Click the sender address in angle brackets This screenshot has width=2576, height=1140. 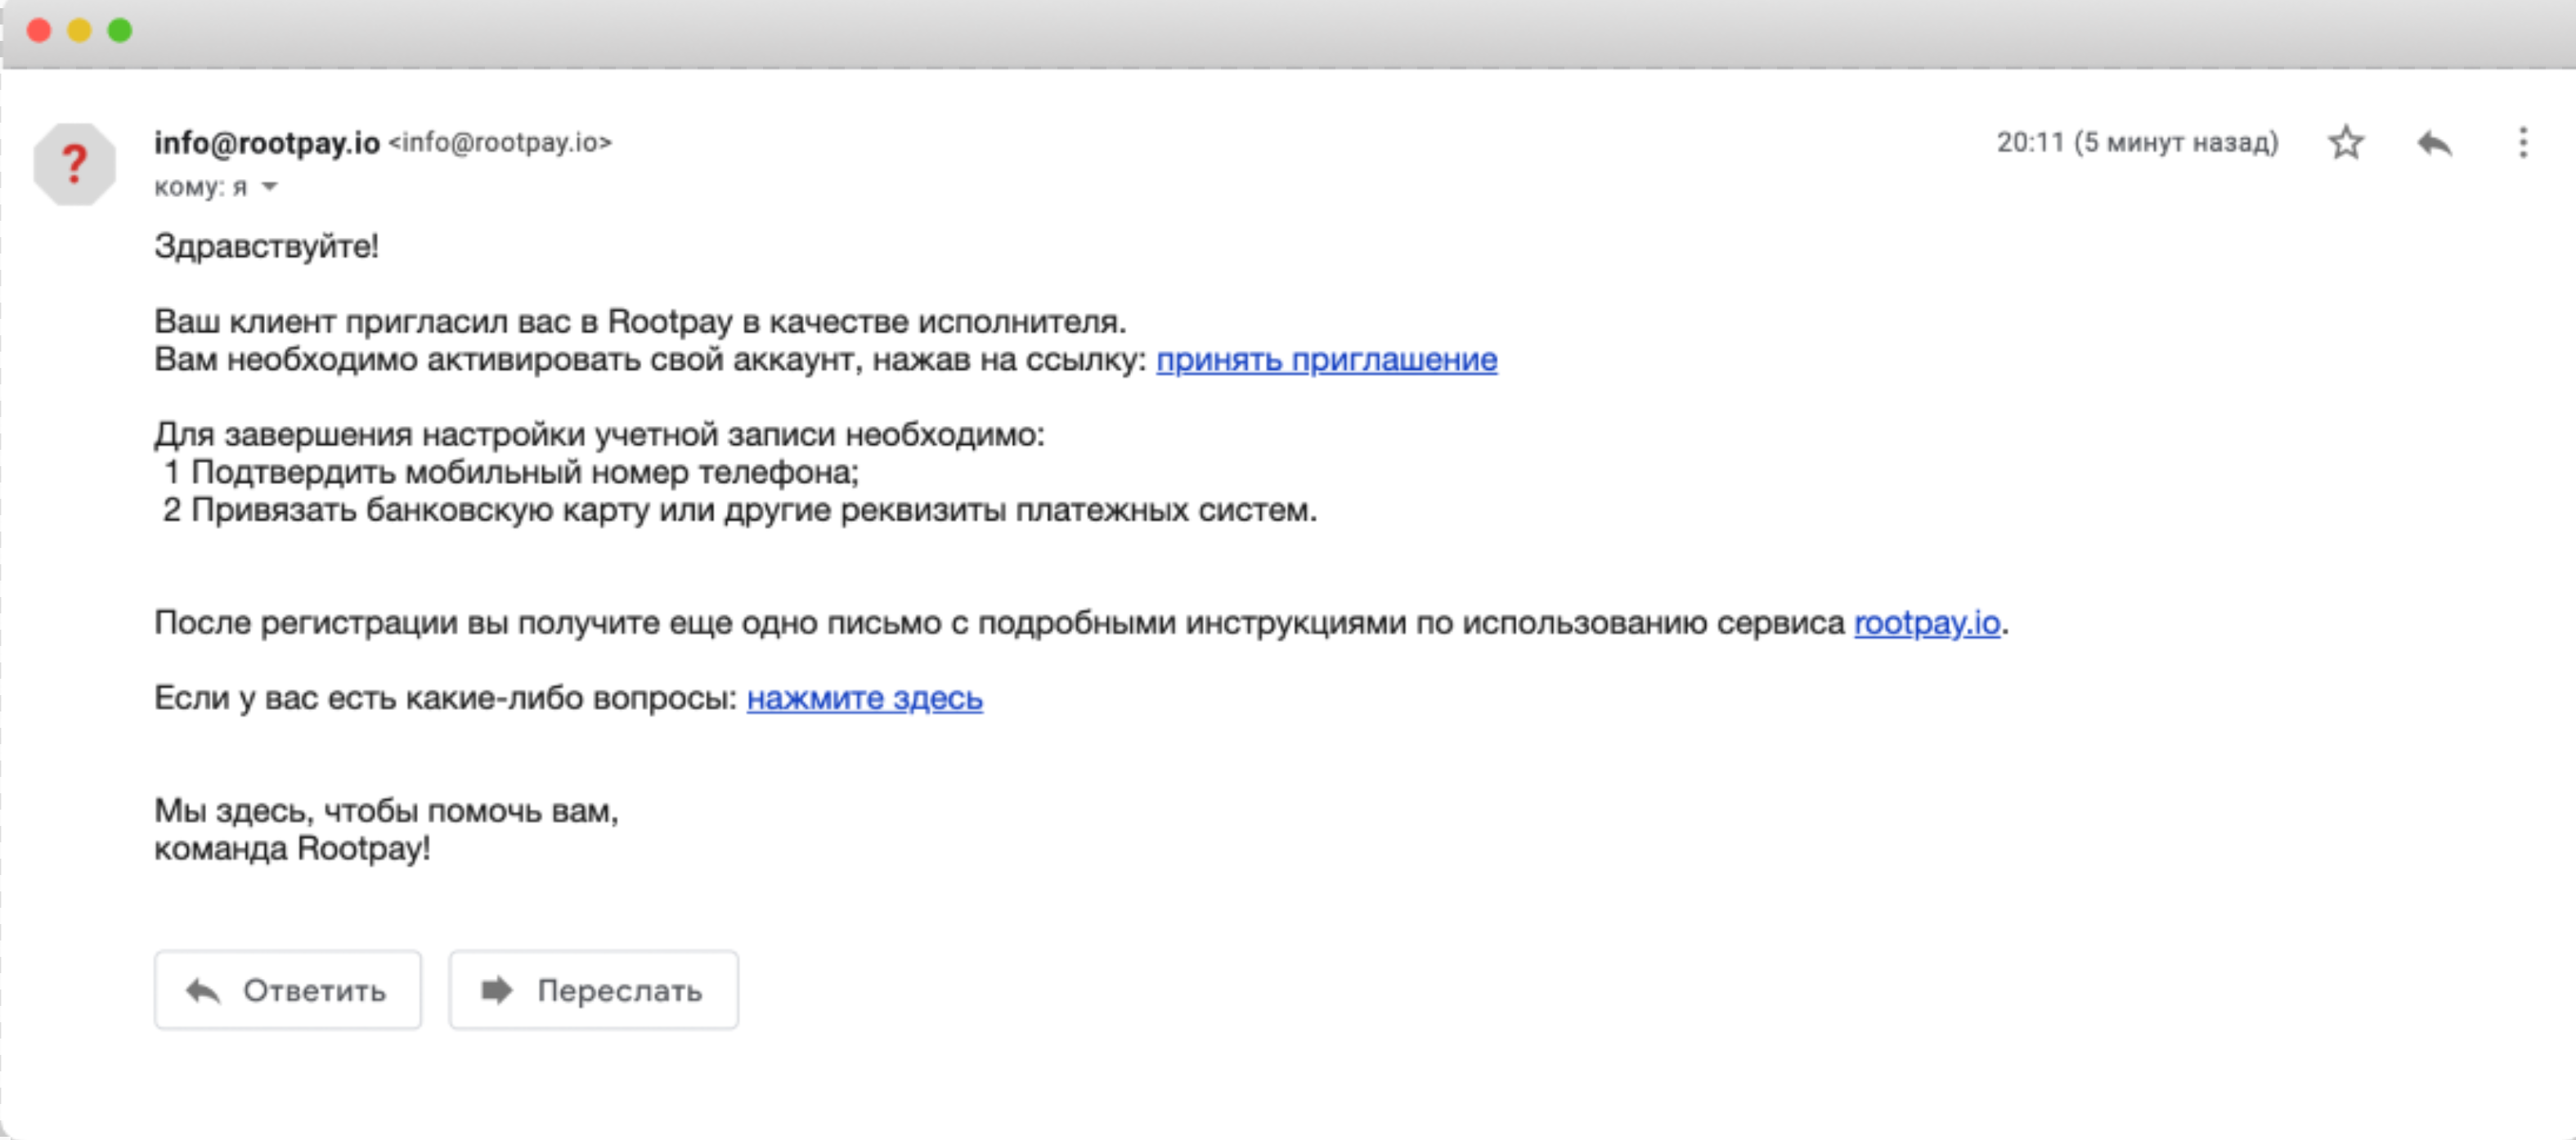[500, 143]
